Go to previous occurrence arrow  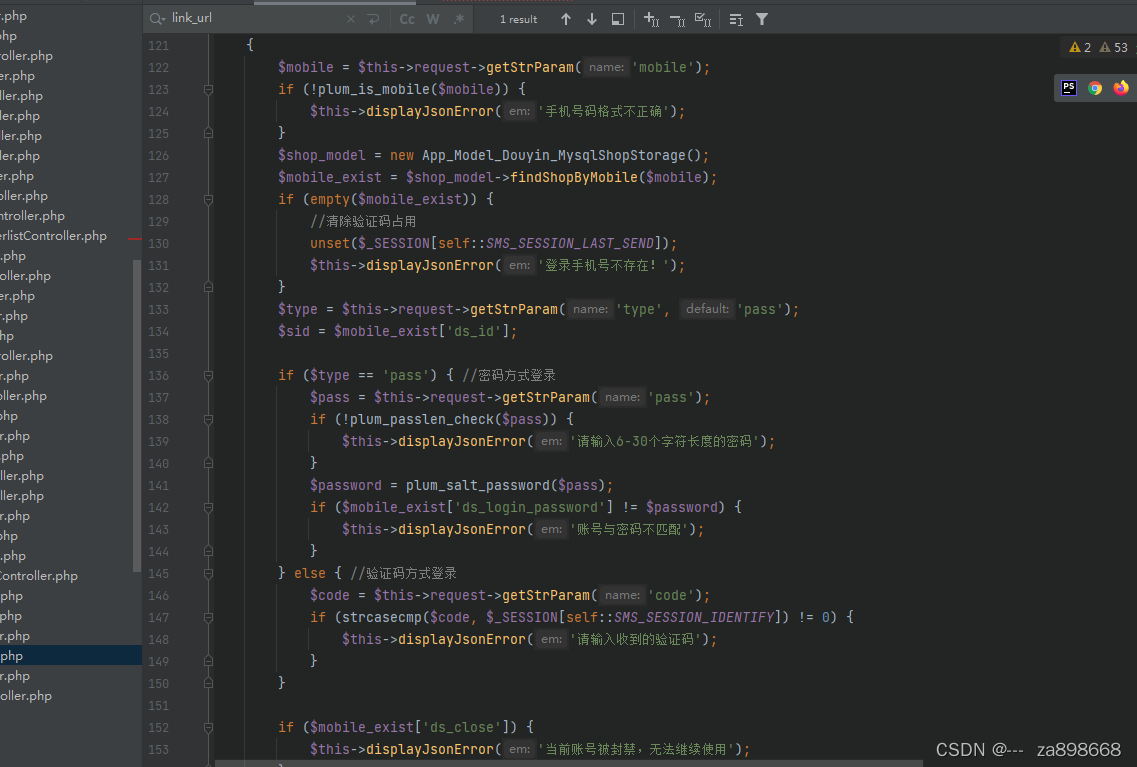pos(566,20)
